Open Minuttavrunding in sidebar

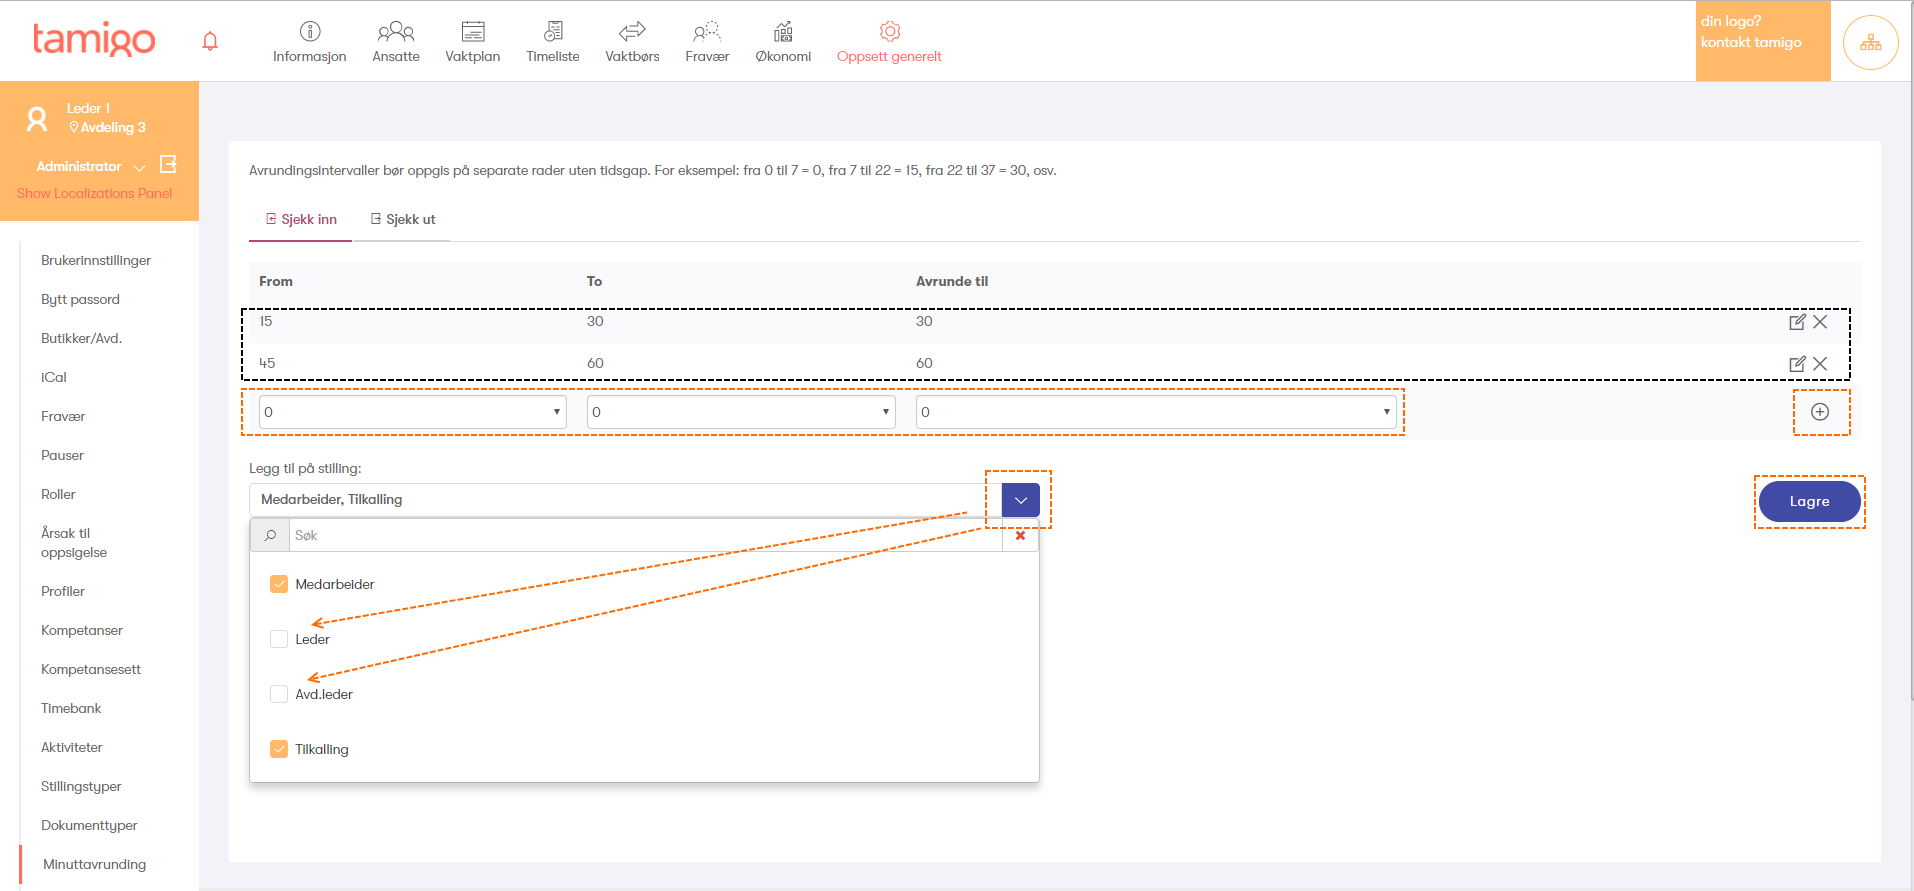coord(94,864)
